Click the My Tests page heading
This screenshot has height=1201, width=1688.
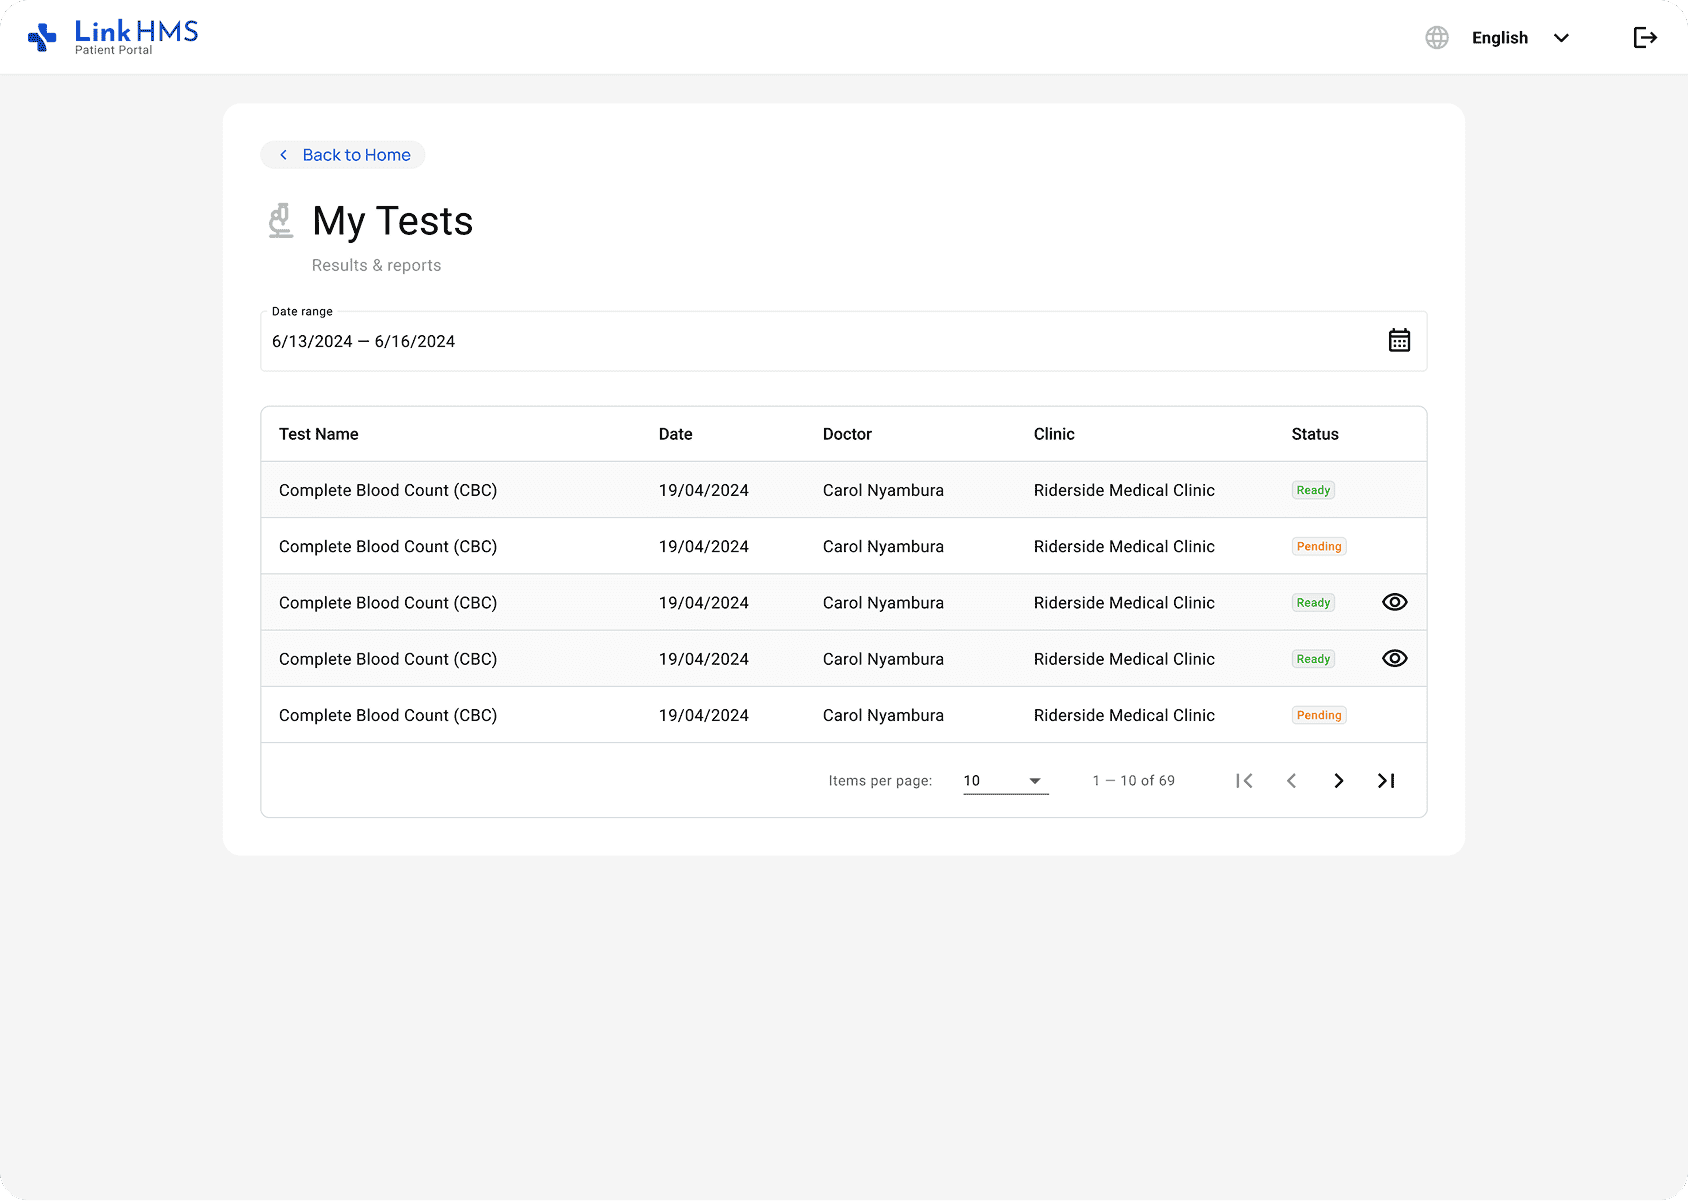click(392, 221)
